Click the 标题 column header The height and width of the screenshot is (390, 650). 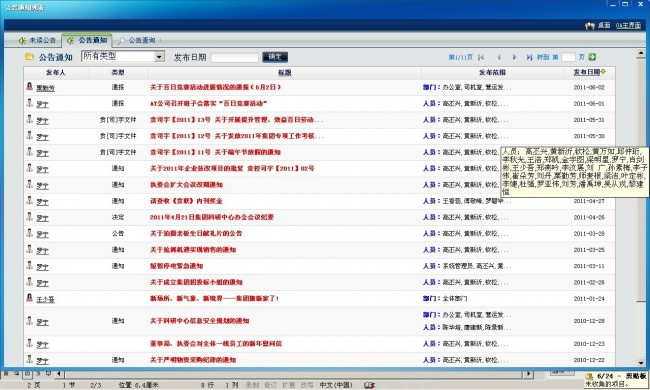point(284,73)
